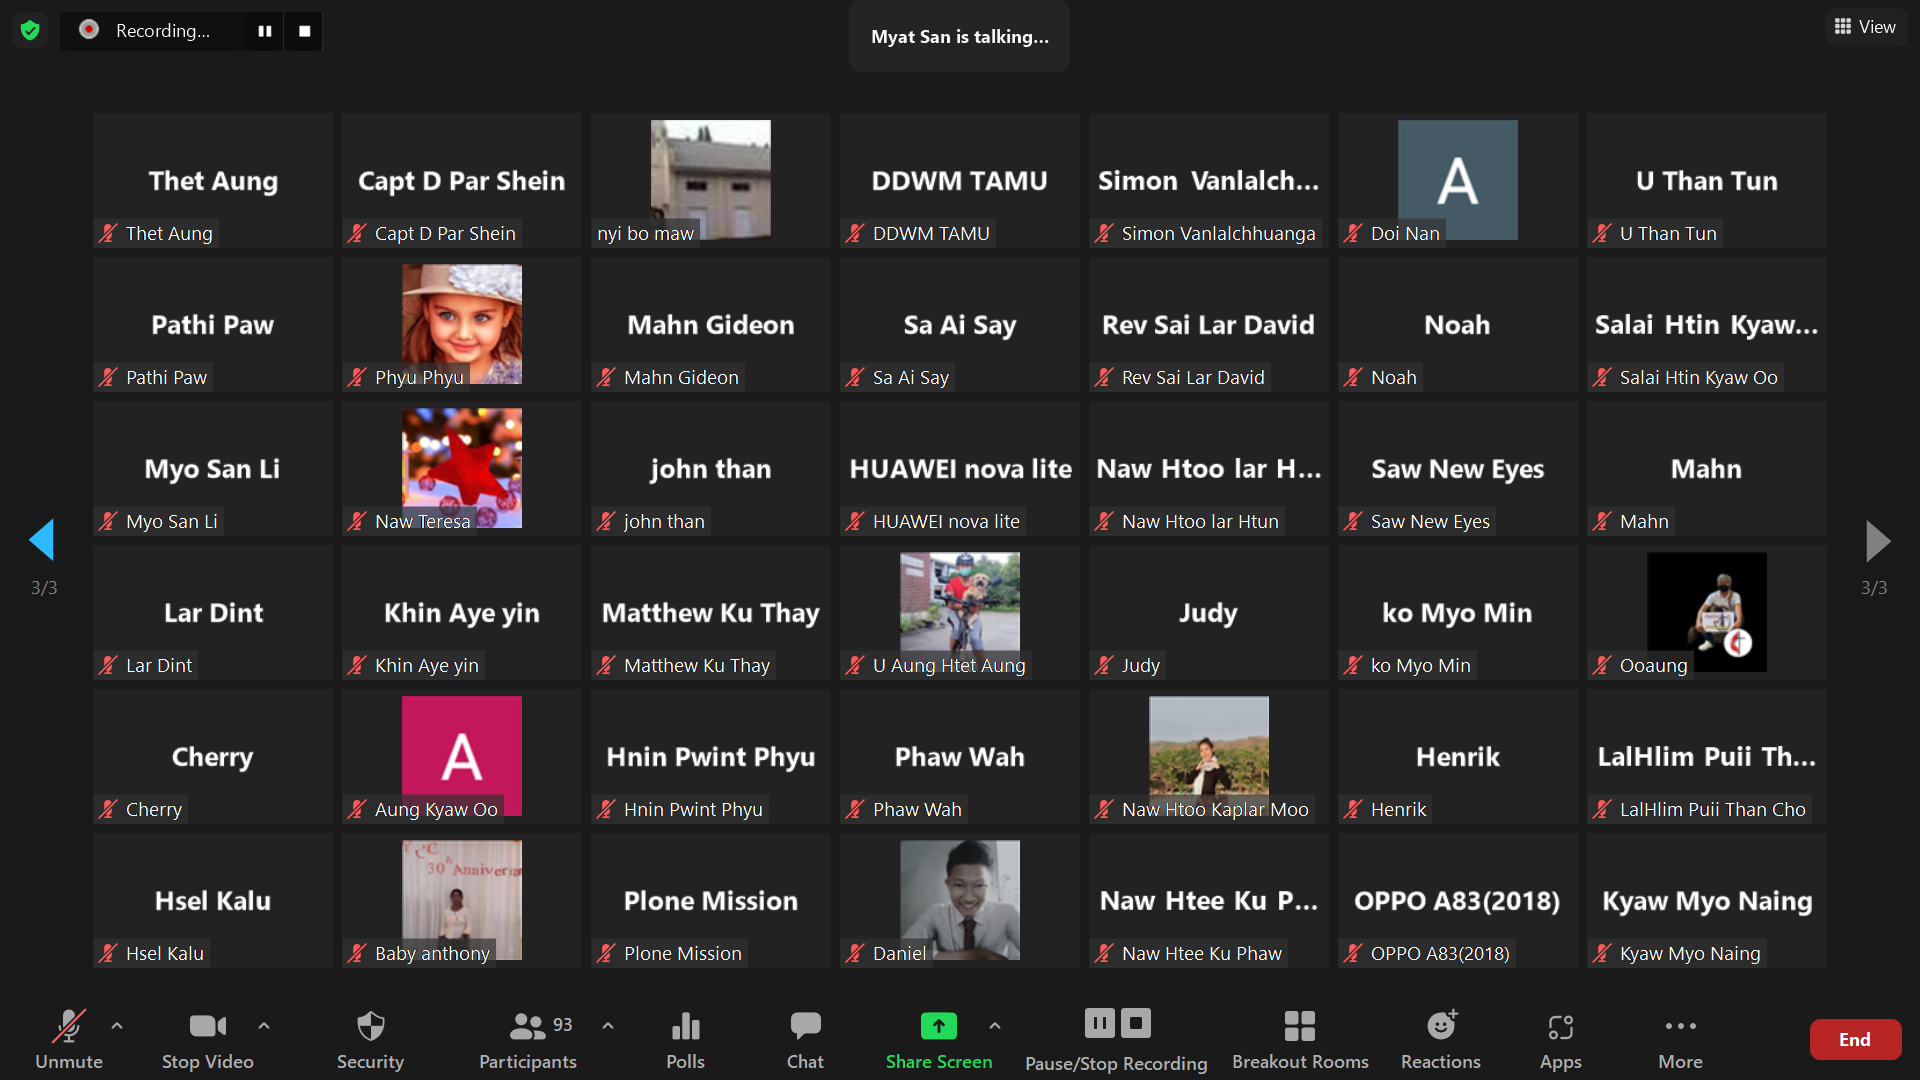Image resolution: width=1920 pixels, height=1080 pixels.
Task: Expand video options arrow beside Stop Video
Action: coord(264,1026)
